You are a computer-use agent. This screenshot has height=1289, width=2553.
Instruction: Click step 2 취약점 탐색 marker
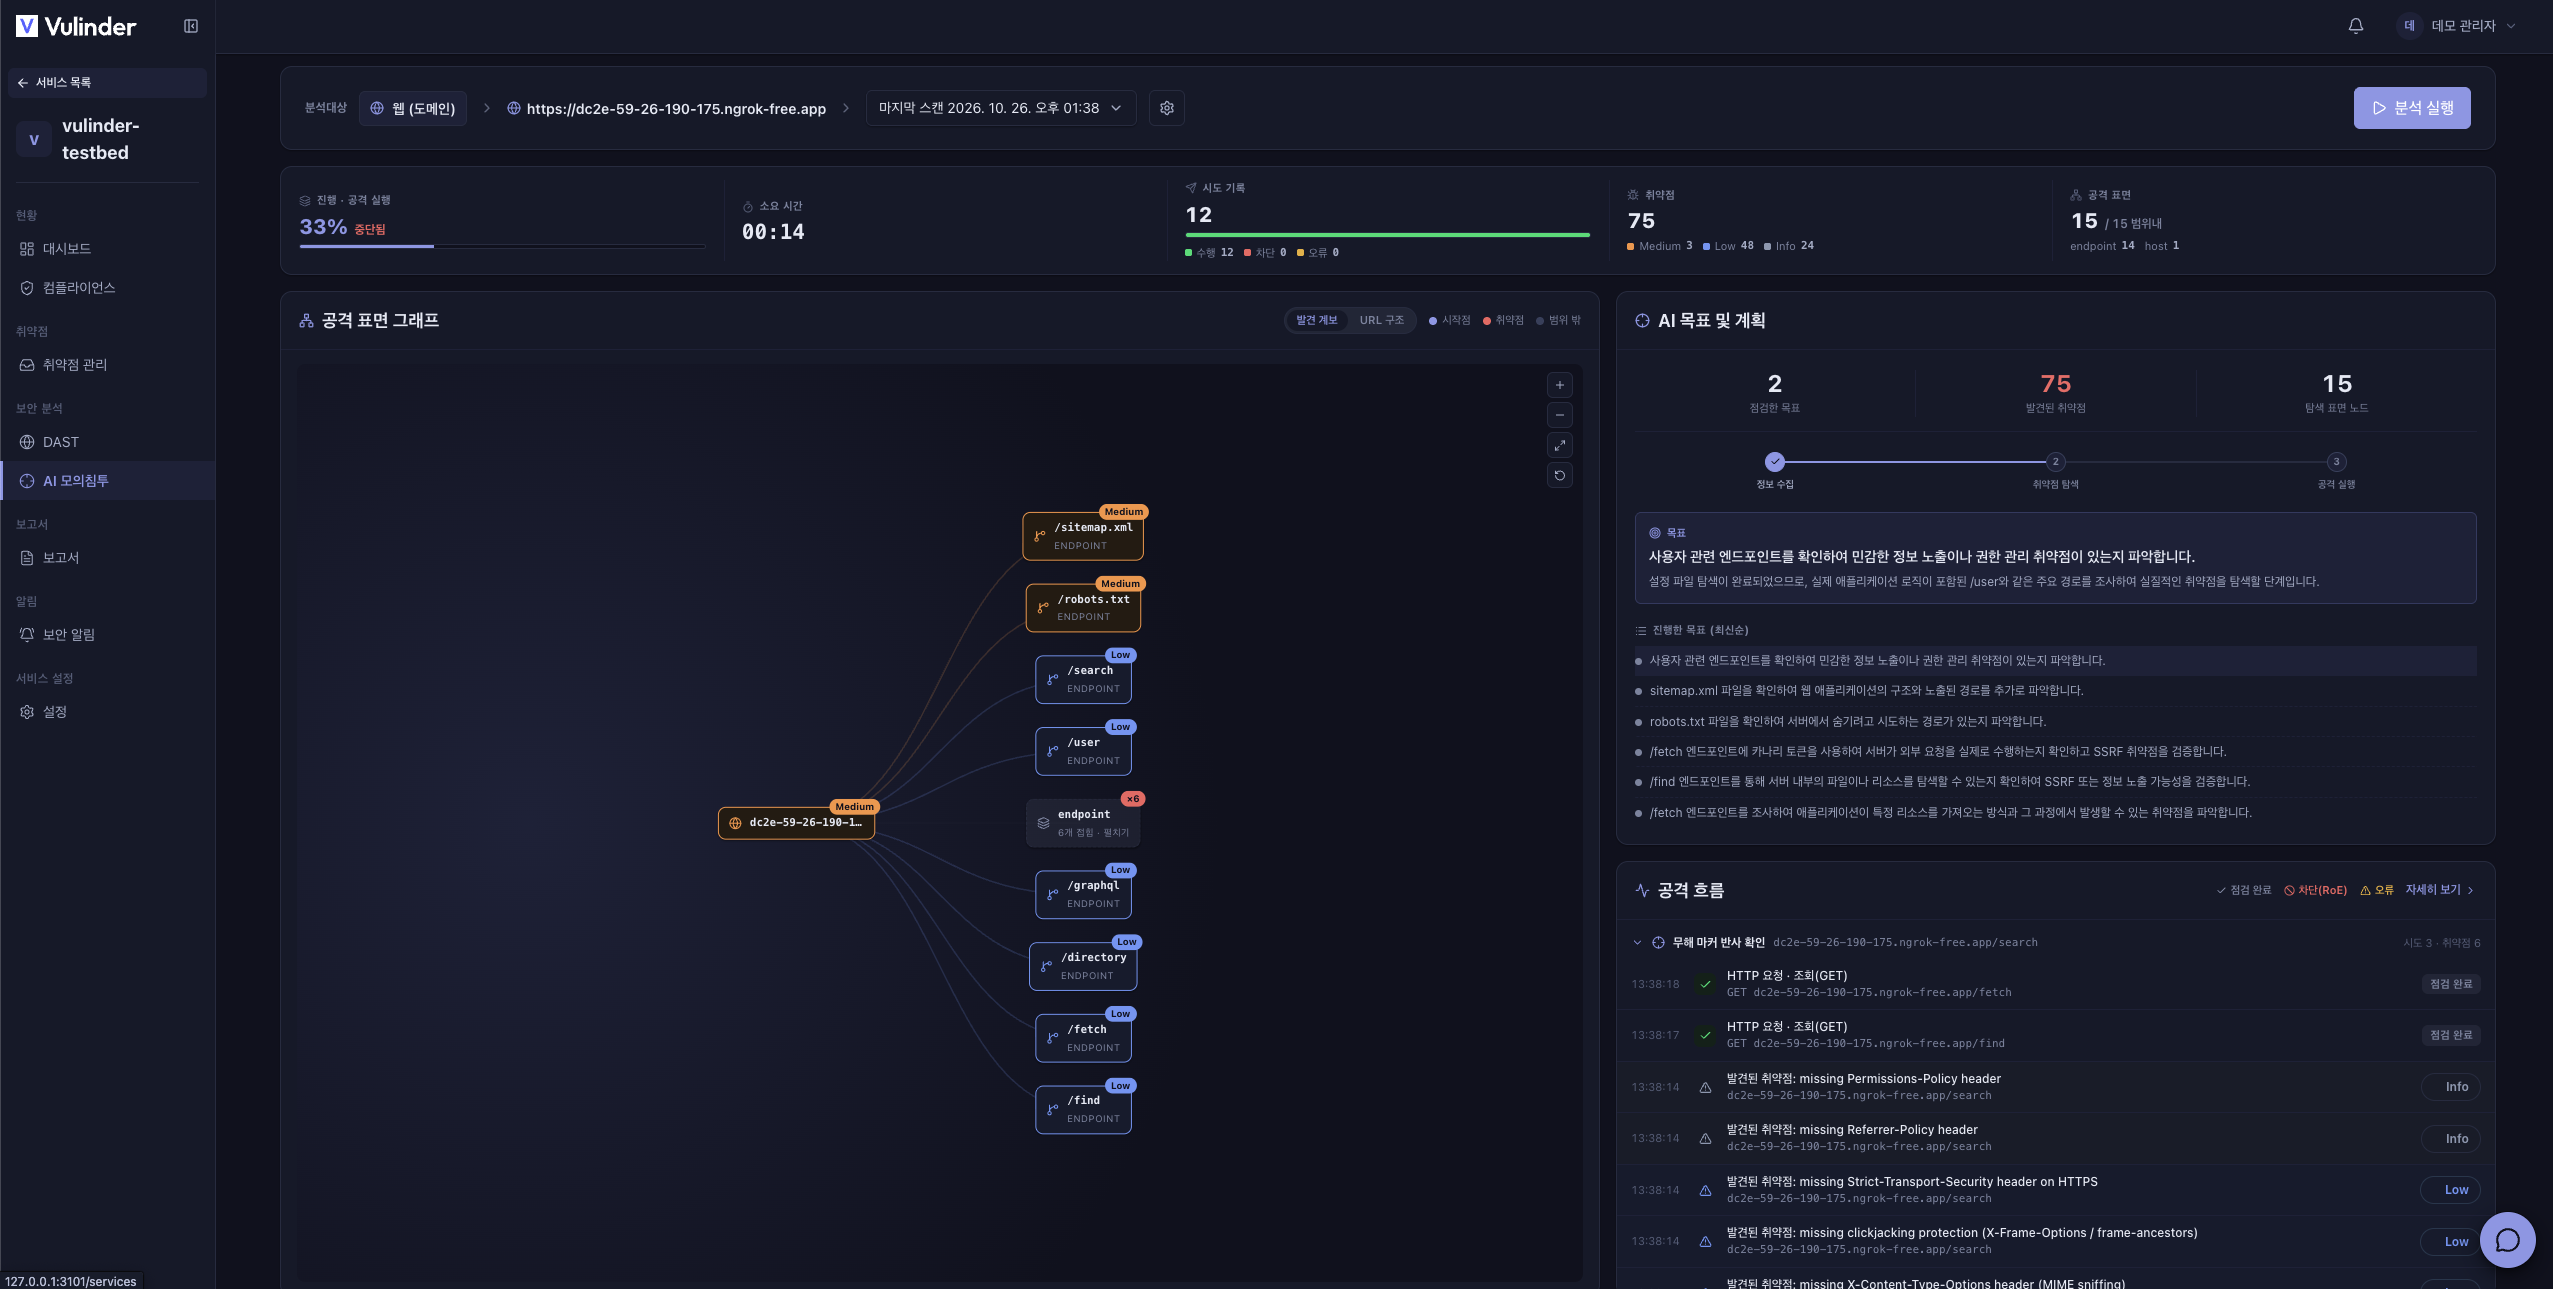coord(2055,462)
